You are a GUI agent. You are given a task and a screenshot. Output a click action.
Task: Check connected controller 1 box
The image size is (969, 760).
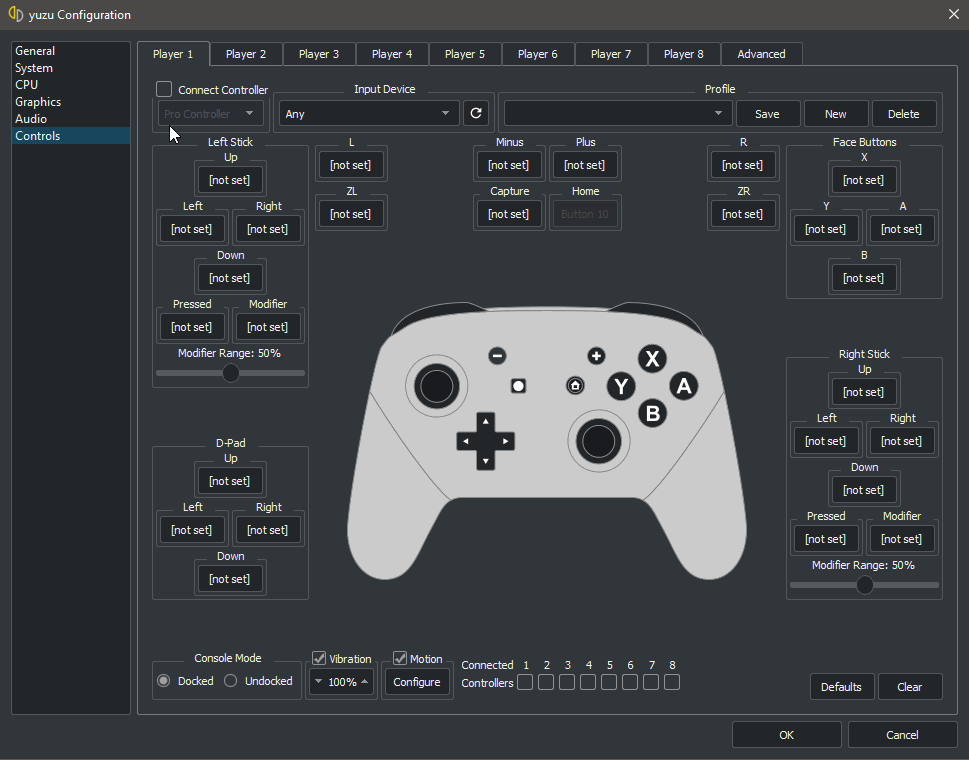click(x=525, y=682)
